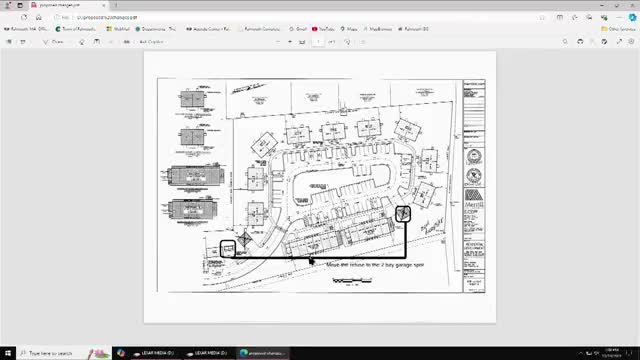Open the page view options icon
Image resolution: width=640 pixels, height=360 pixels.
point(363,42)
